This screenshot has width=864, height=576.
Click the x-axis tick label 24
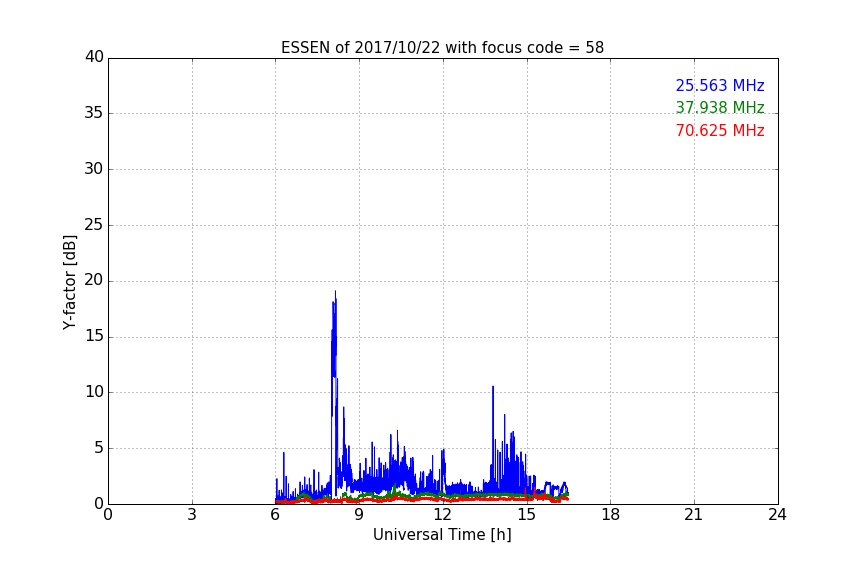coord(777,515)
